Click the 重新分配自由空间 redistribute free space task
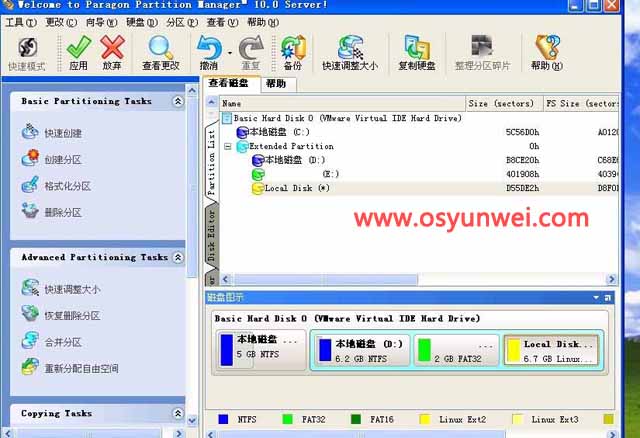Viewport: 640px width, 438px height. 70,368
